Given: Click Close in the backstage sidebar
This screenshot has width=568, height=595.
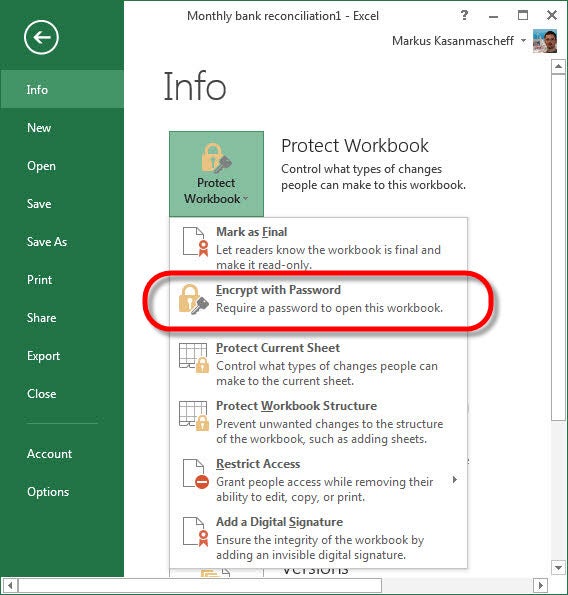Looking at the screenshot, I should point(62,394).
